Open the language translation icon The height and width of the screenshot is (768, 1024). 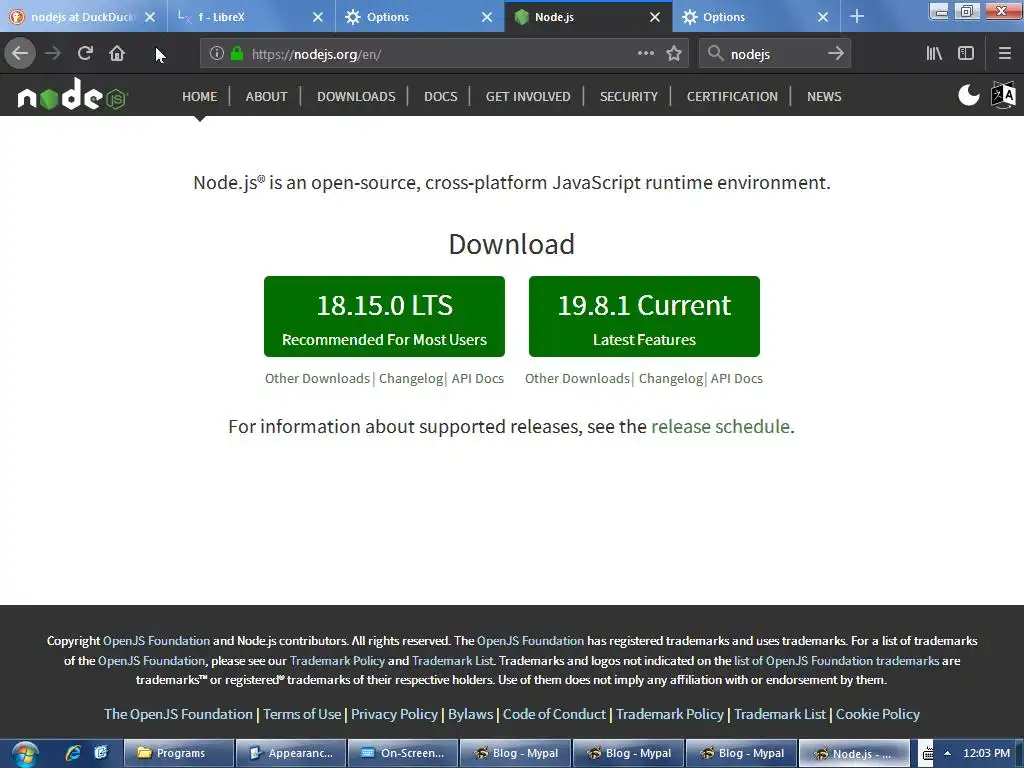[x=1003, y=95]
